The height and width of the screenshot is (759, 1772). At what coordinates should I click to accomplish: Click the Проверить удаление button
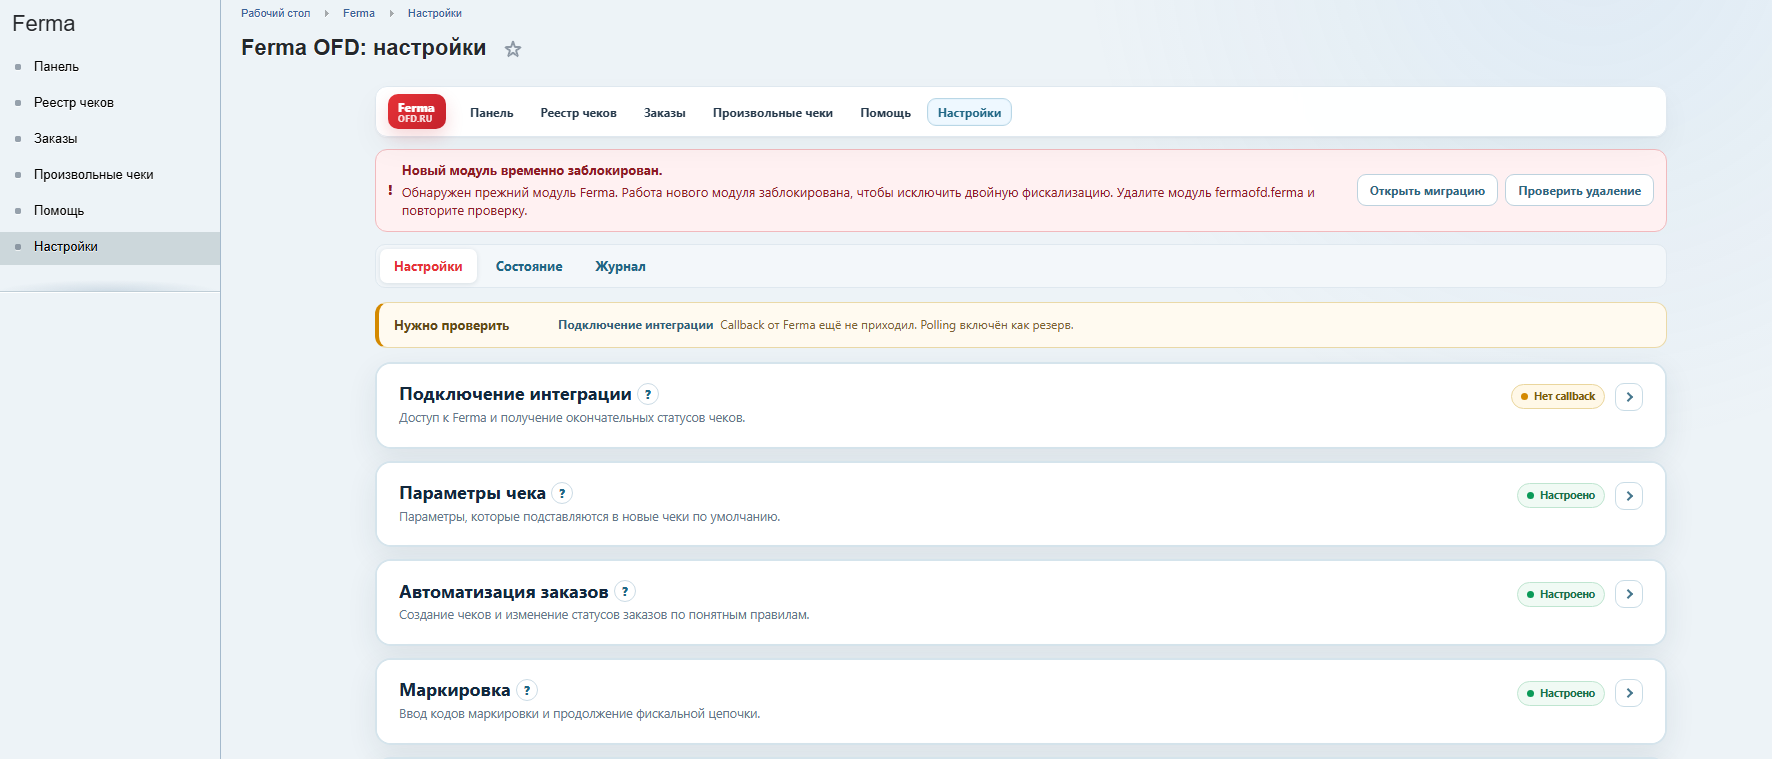pos(1579,191)
